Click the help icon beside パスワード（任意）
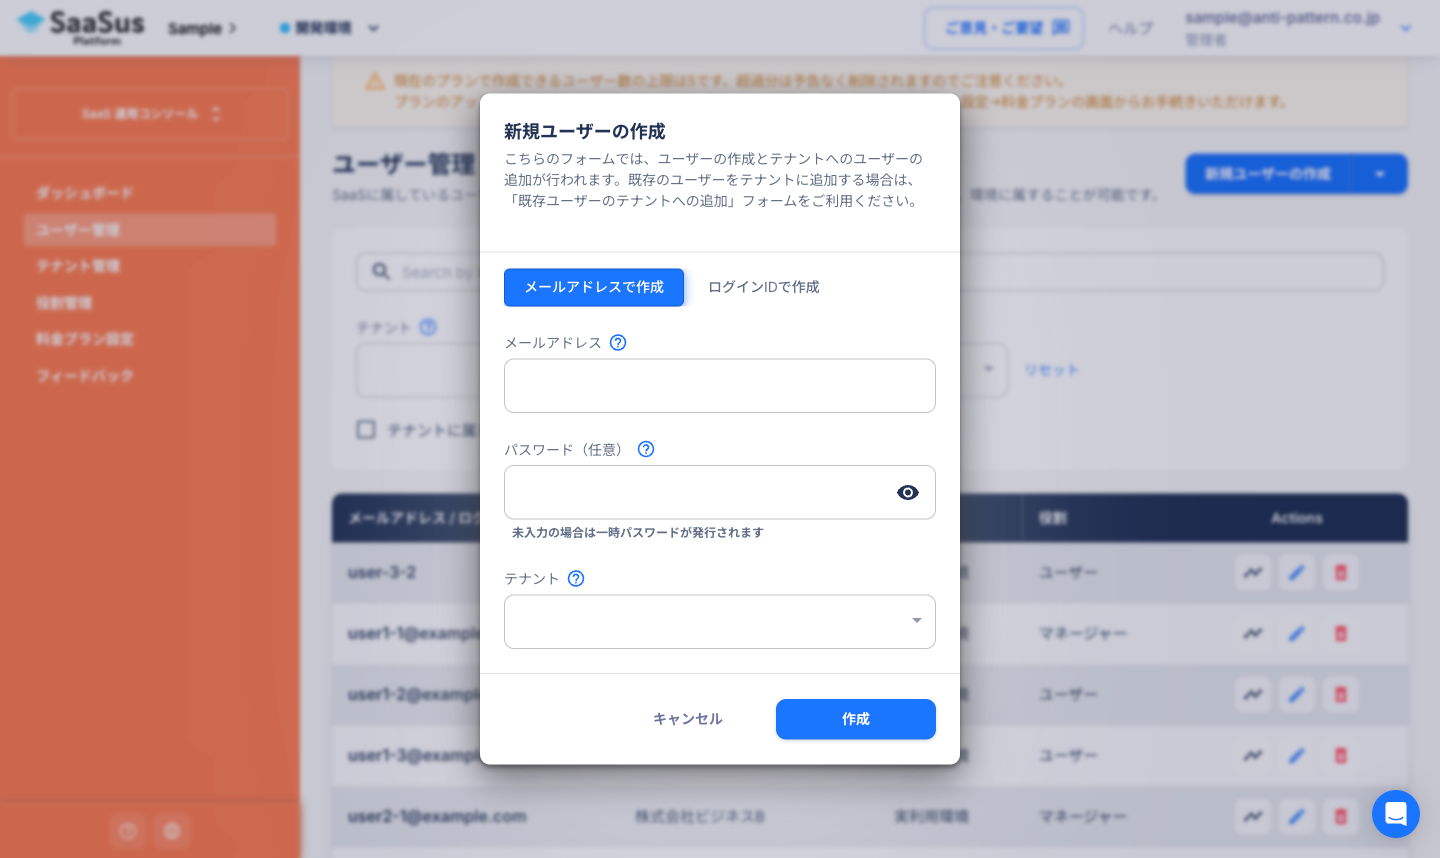Screen dimensions: 1440x858 pos(645,450)
